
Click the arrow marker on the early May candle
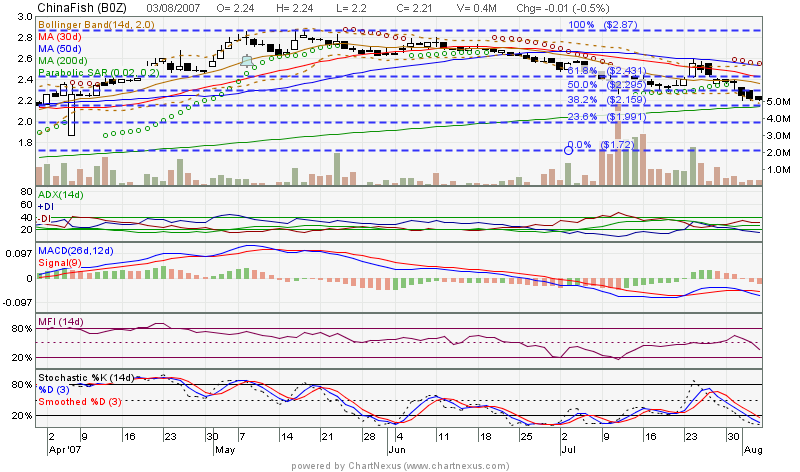(246, 60)
